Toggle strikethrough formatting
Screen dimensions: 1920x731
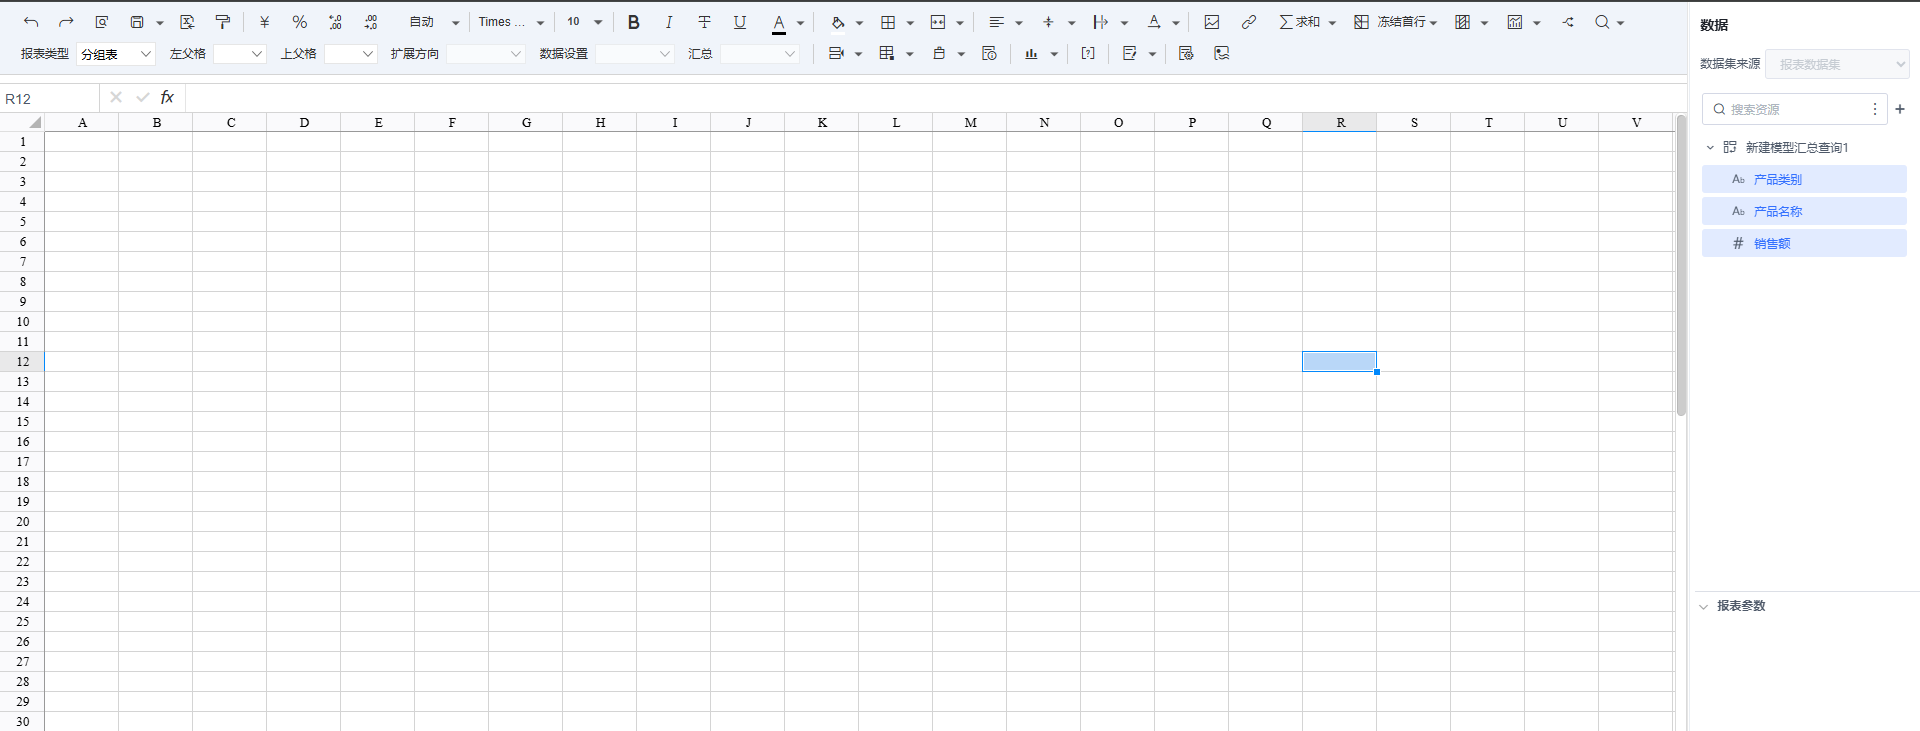click(x=704, y=22)
